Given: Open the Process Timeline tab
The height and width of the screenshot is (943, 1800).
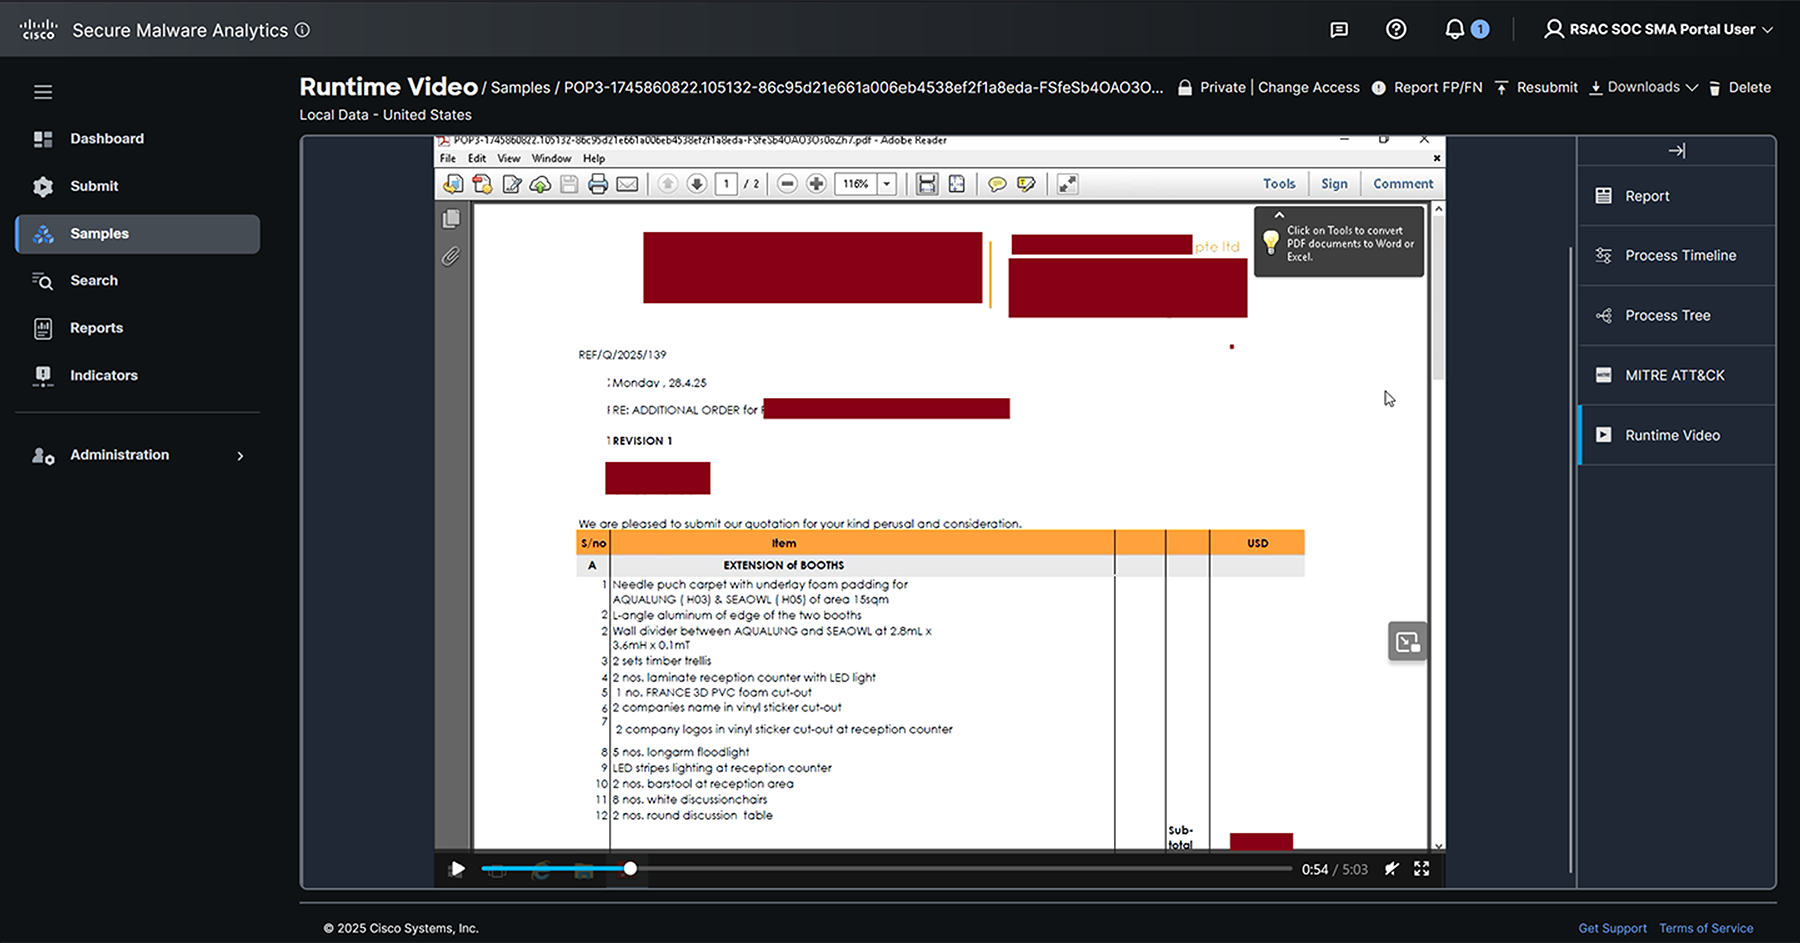Looking at the screenshot, I should click(x=1677, y=256).
